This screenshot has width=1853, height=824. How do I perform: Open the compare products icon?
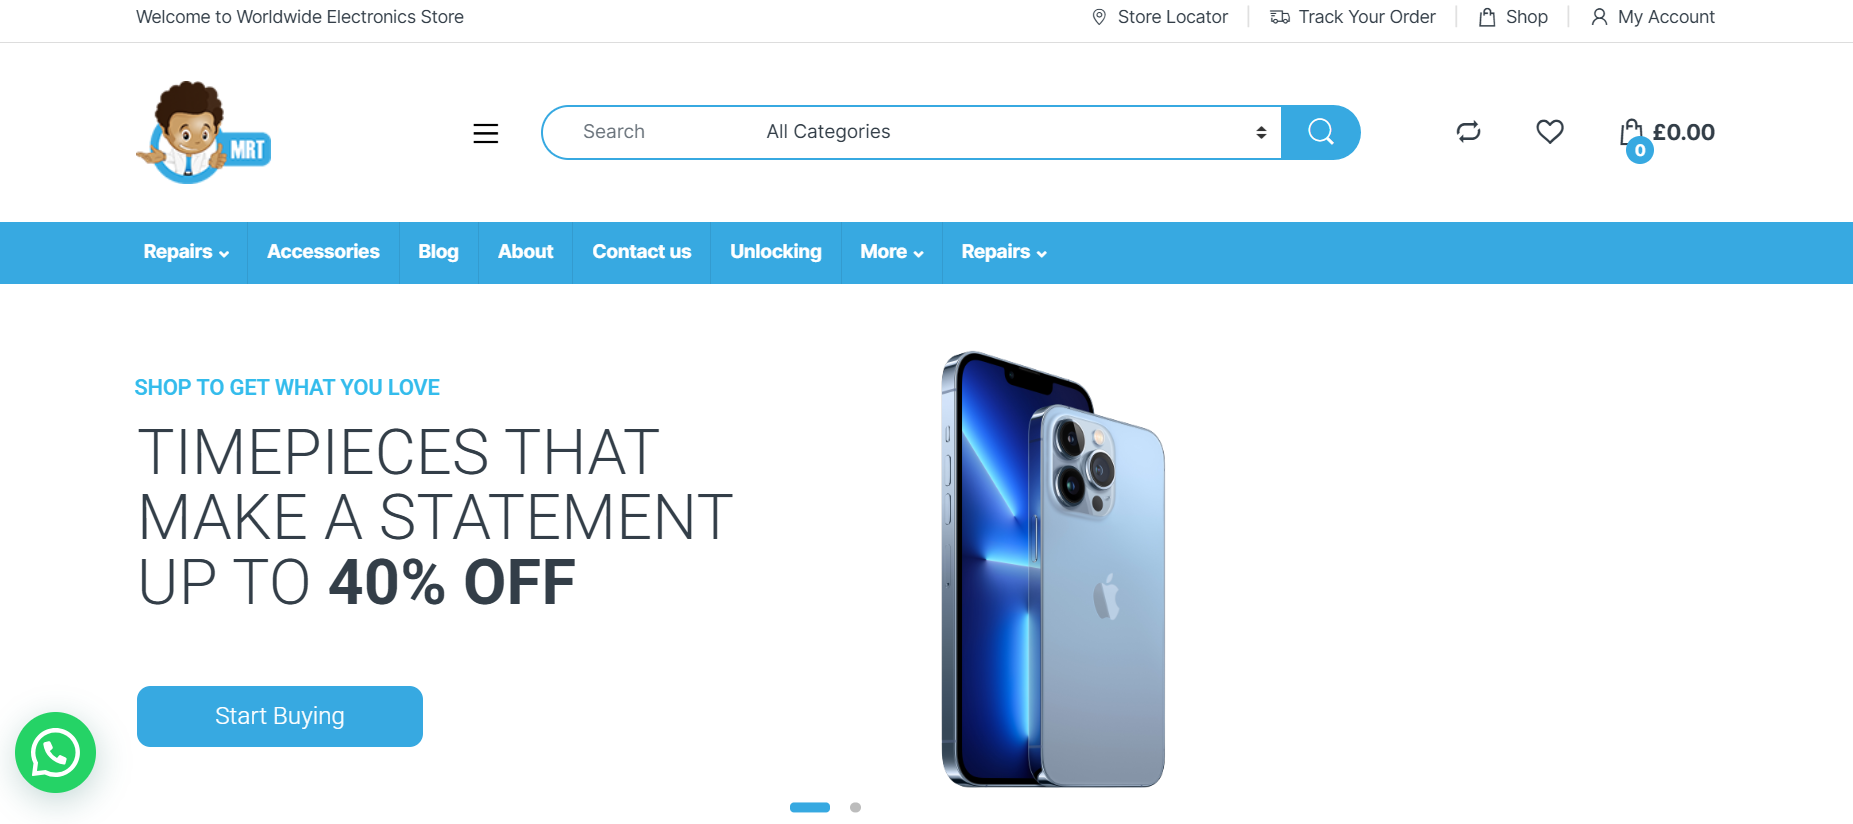tap(1468, 131)
